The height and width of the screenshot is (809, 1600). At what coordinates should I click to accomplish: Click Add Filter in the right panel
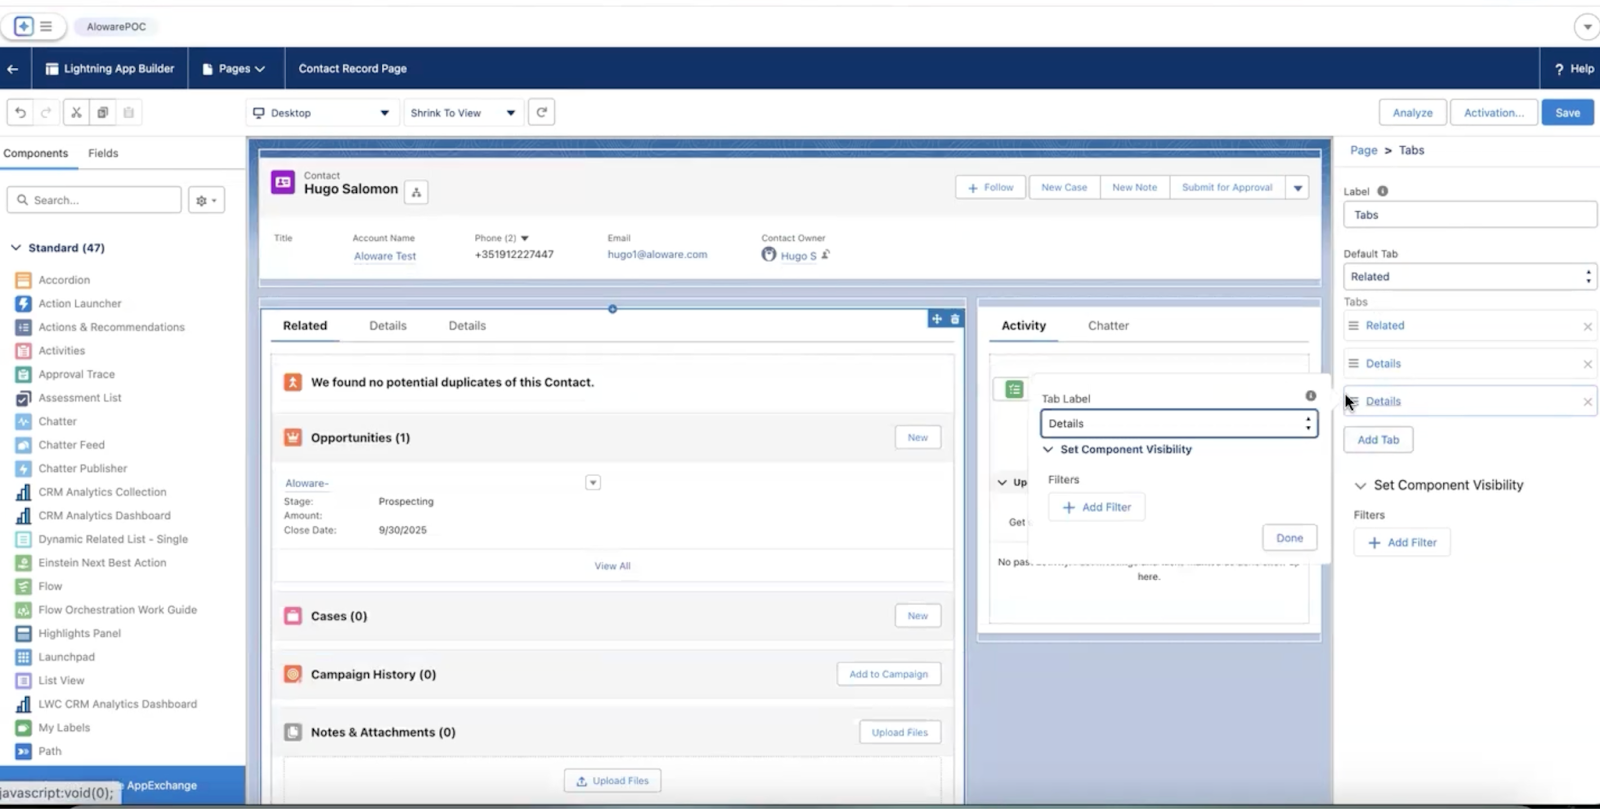click(1402, 542)
